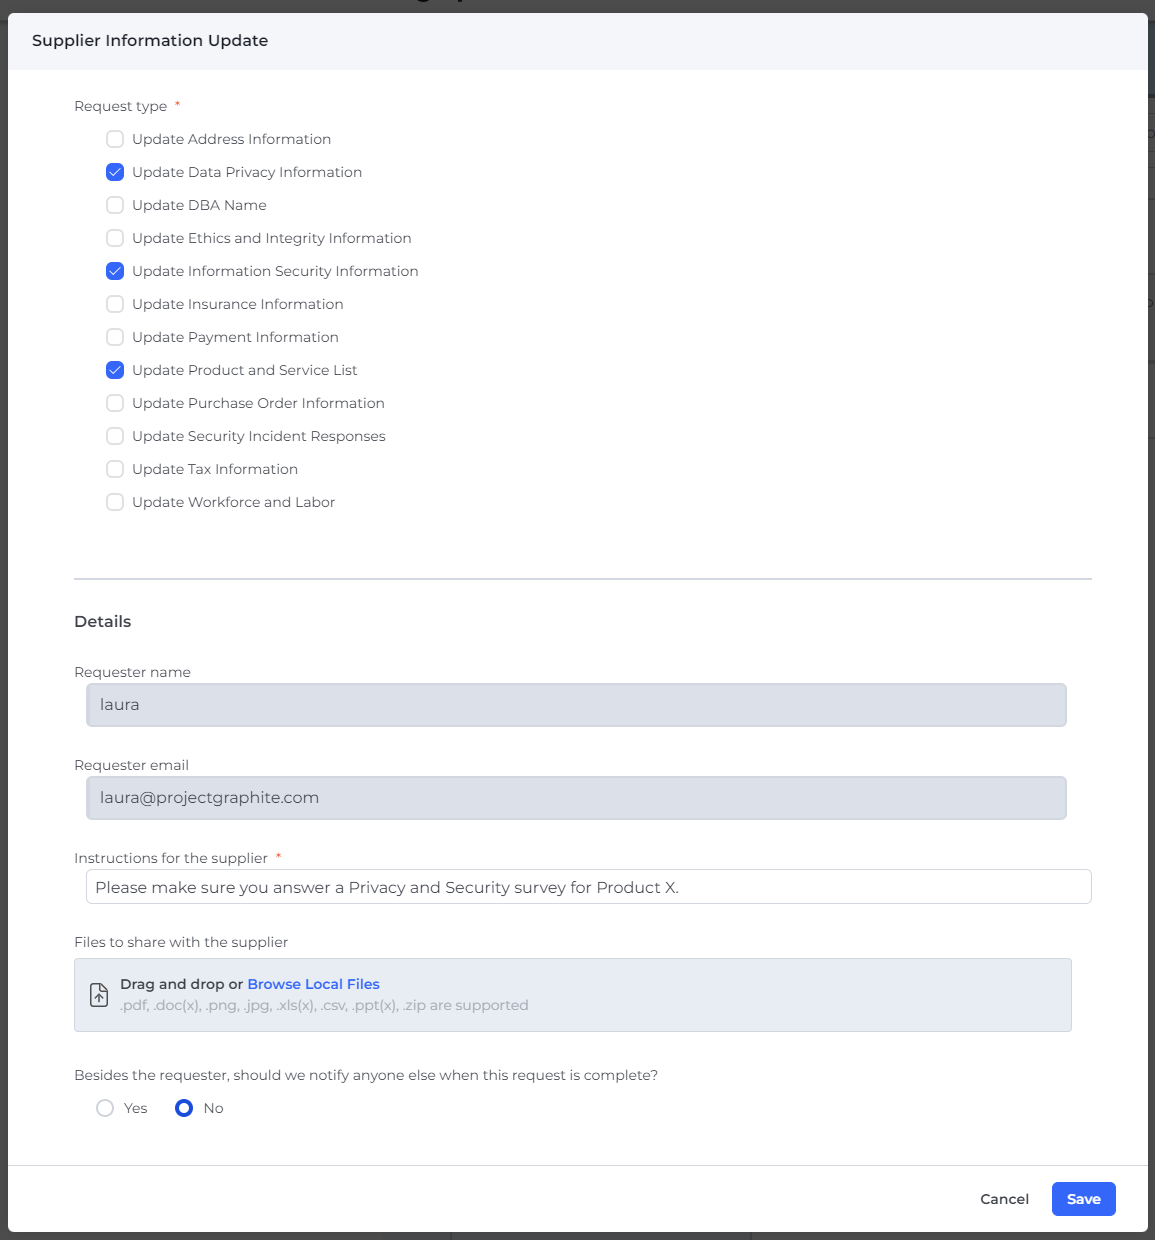
Task: Check Update Insurance Information
Action: tap(115, 304)
